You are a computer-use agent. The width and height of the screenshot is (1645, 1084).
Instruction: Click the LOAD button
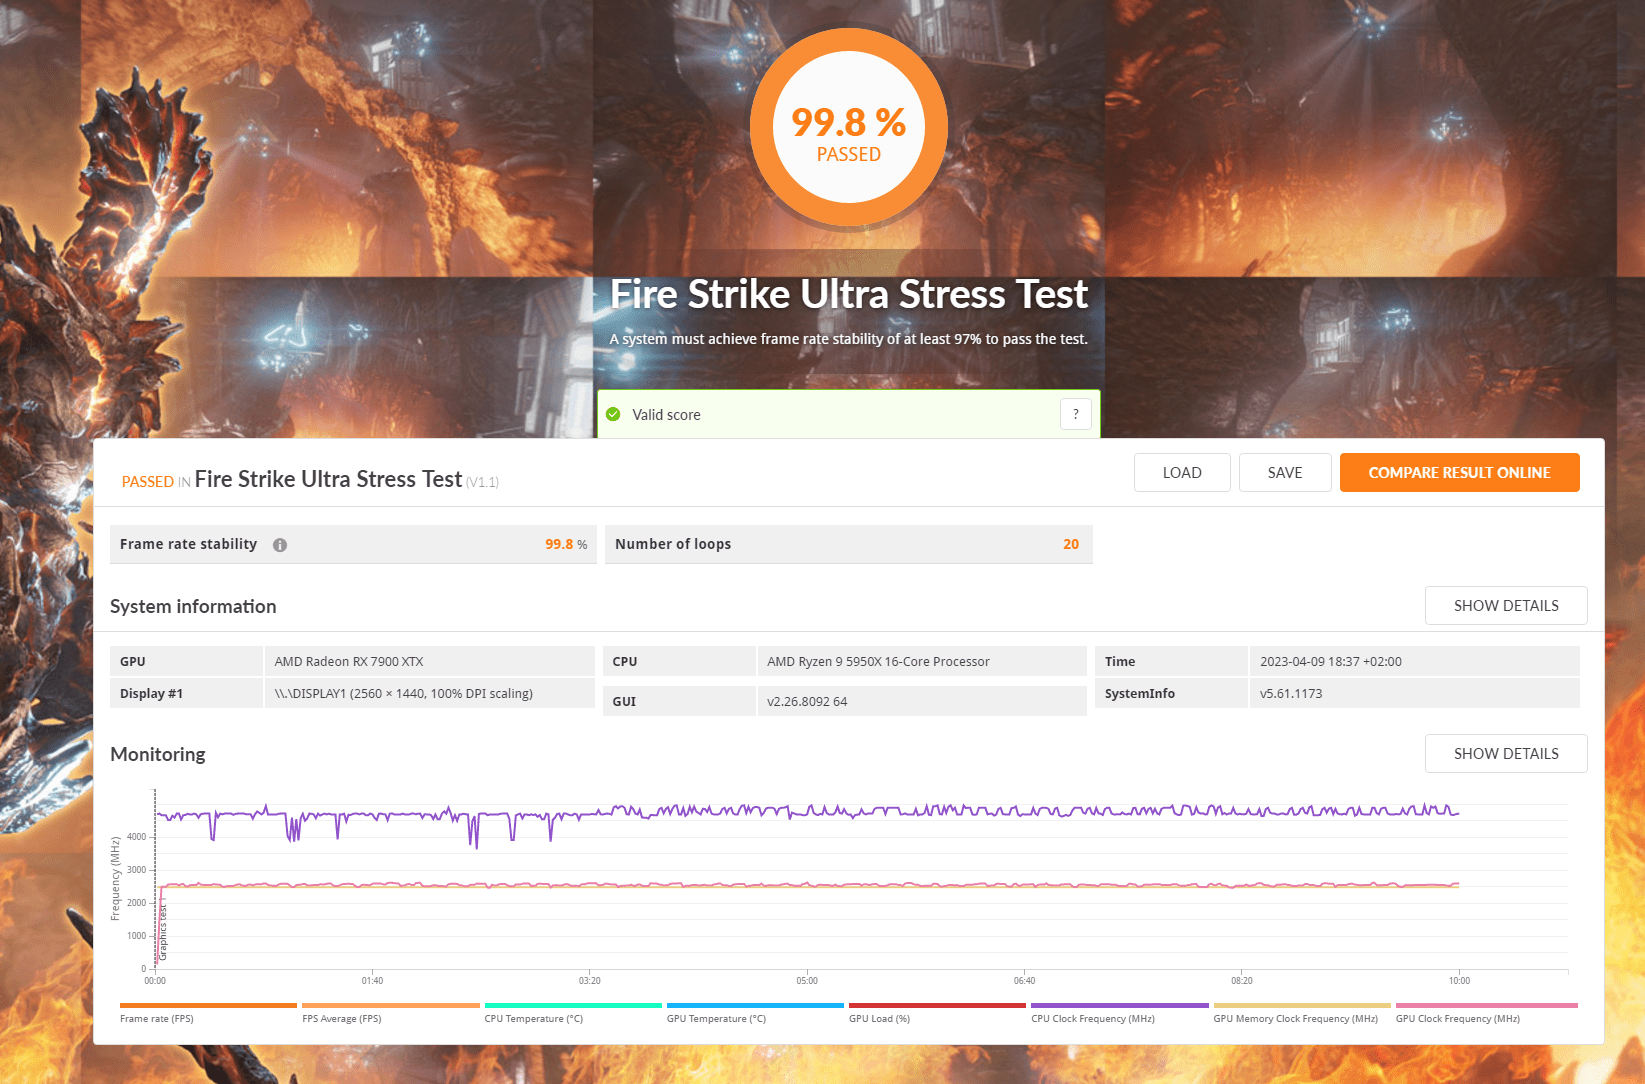point(1182,473)
